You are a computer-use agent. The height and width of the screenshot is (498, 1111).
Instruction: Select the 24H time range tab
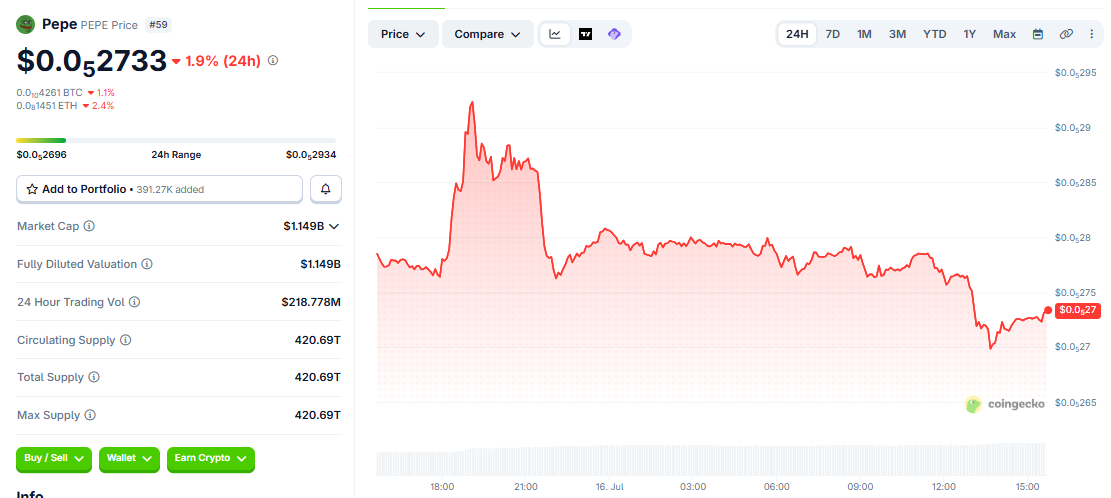[797, 34]
